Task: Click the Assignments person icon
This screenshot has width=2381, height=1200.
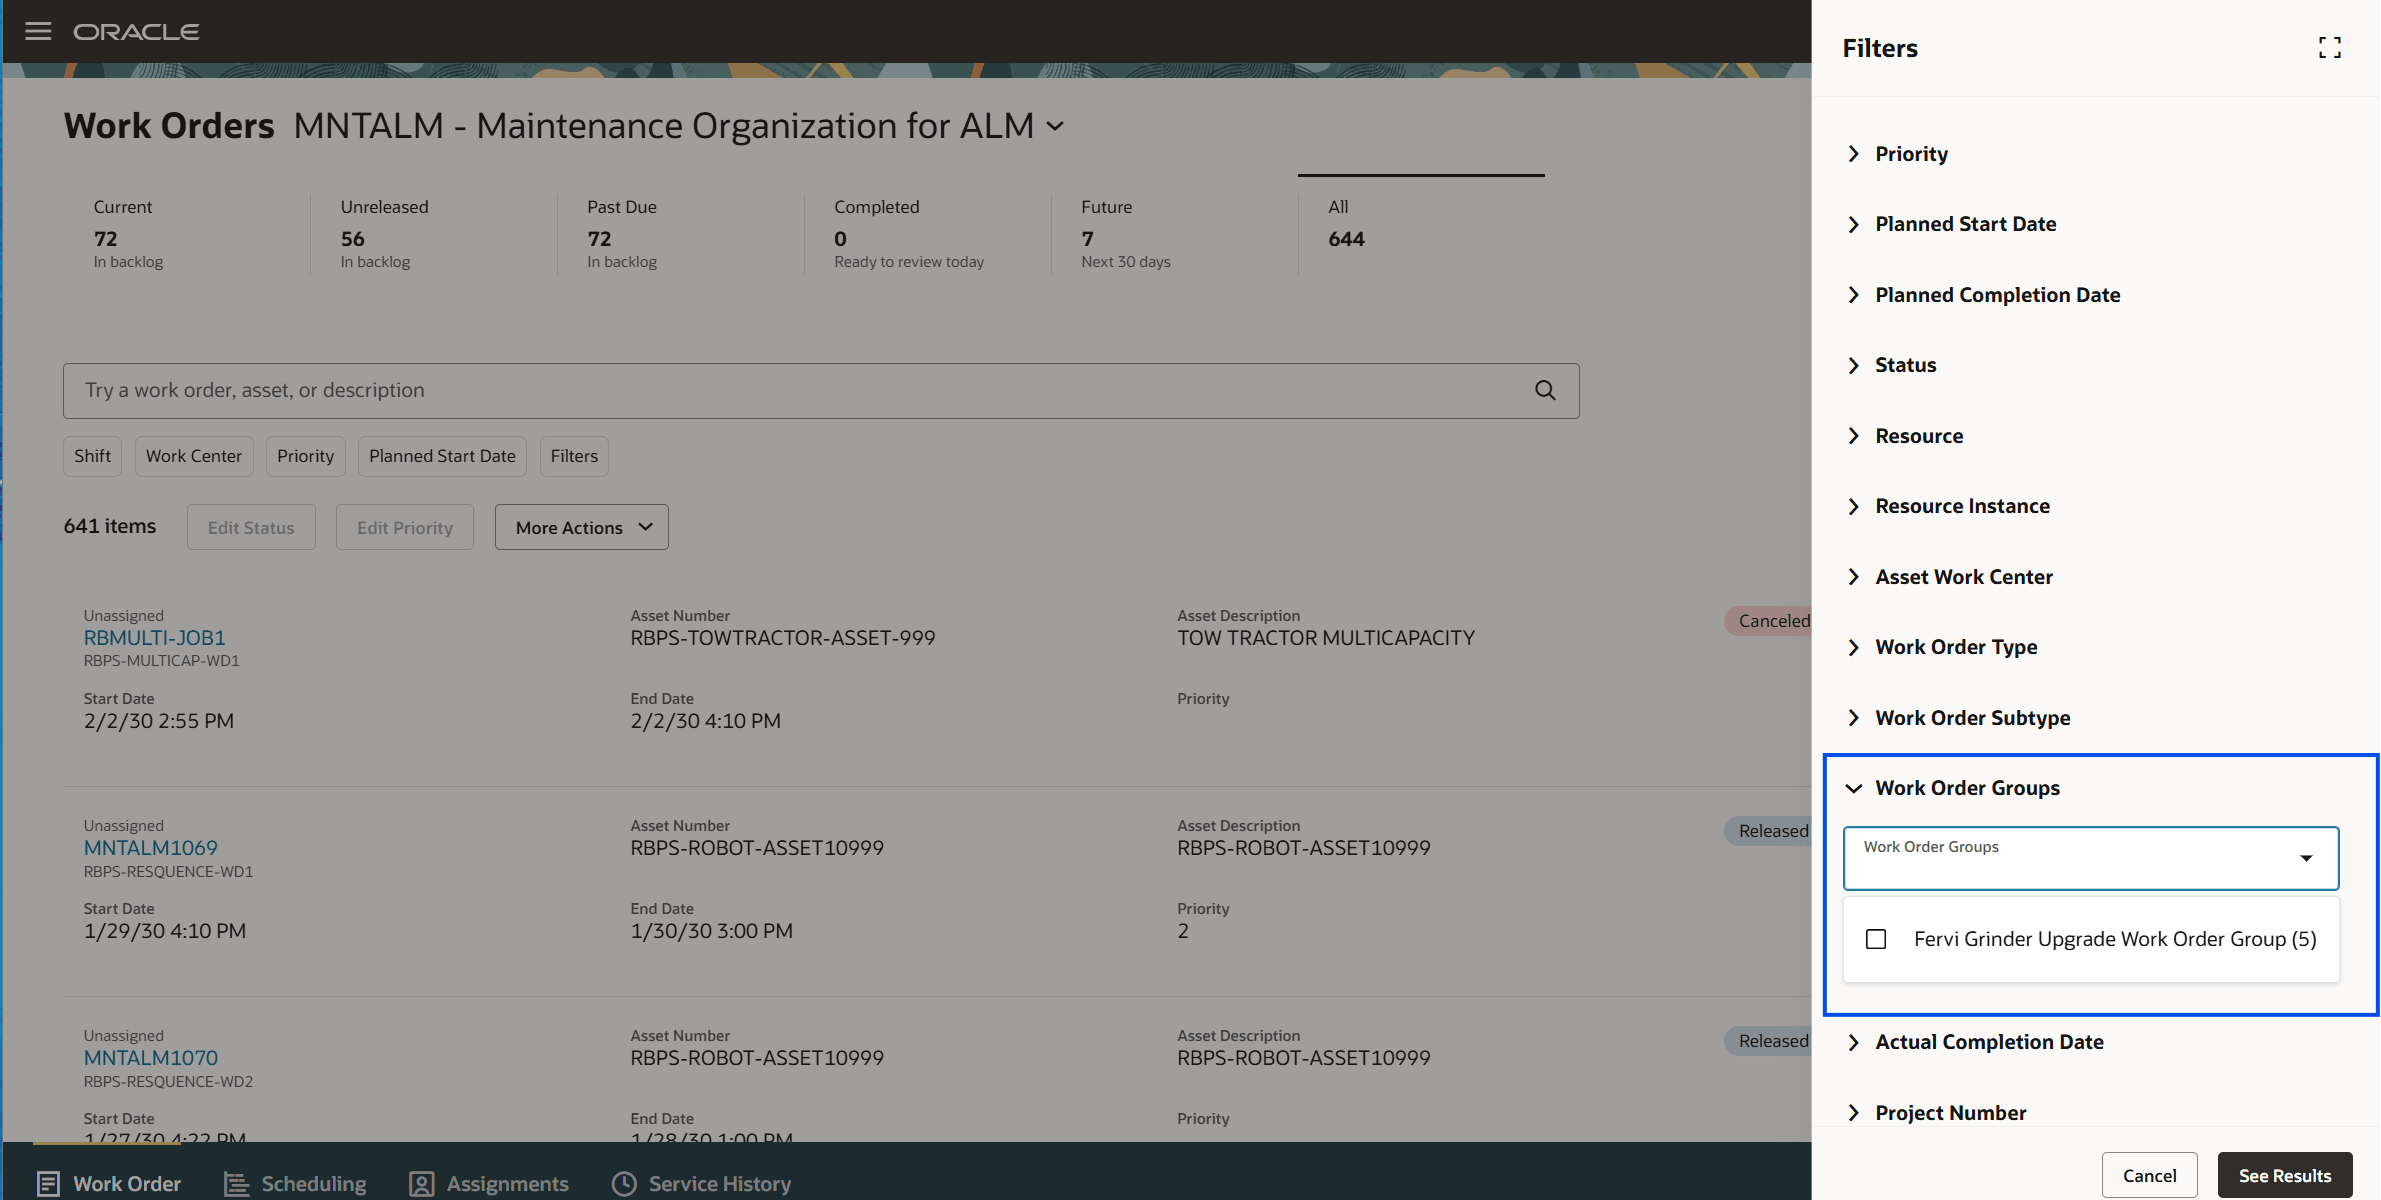Action: 422,1183
